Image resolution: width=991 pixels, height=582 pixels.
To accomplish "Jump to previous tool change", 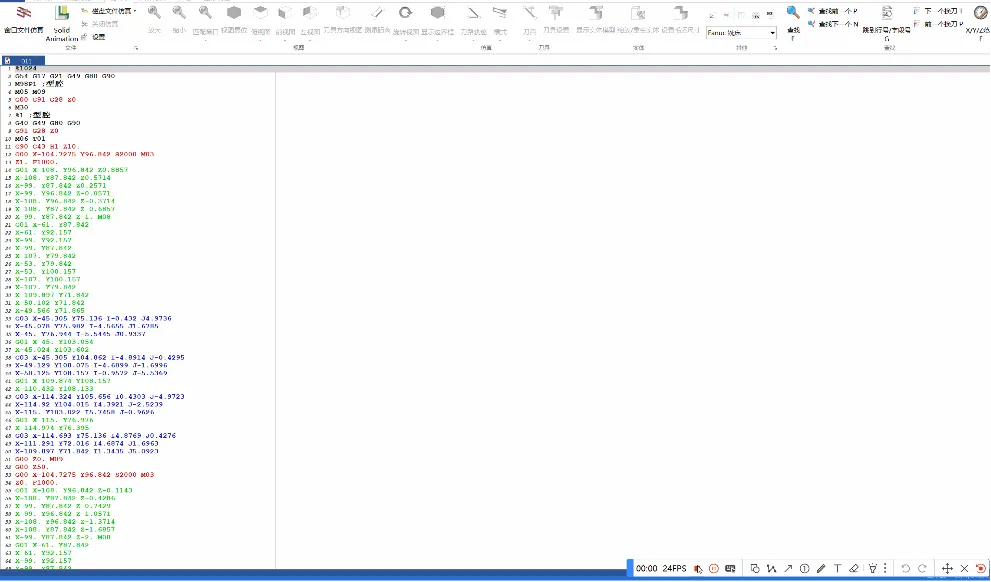I will (939, 24).
